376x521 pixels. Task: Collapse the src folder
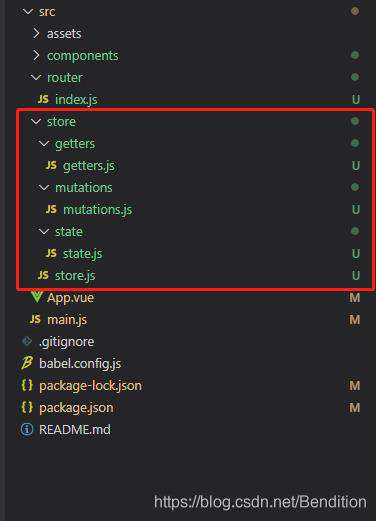pos(28,12)
